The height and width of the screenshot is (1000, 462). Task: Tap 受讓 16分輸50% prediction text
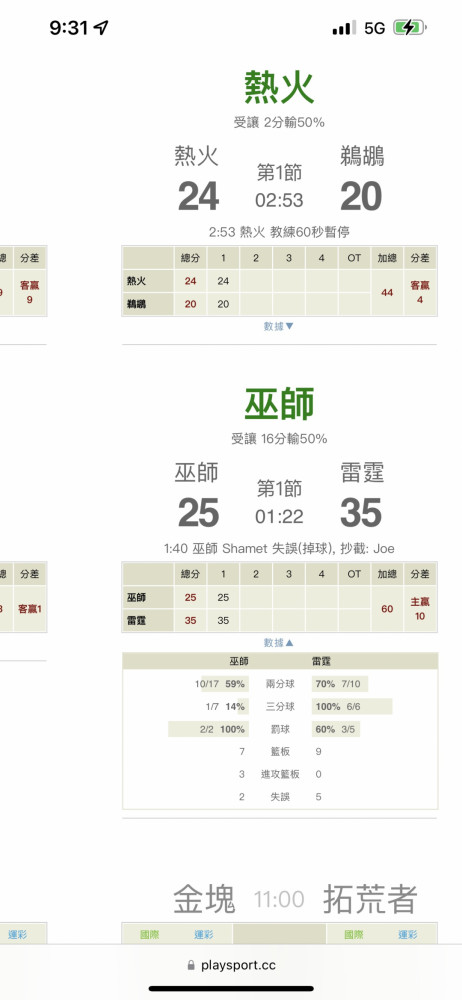pyautogui.click(x=279, y=439)
